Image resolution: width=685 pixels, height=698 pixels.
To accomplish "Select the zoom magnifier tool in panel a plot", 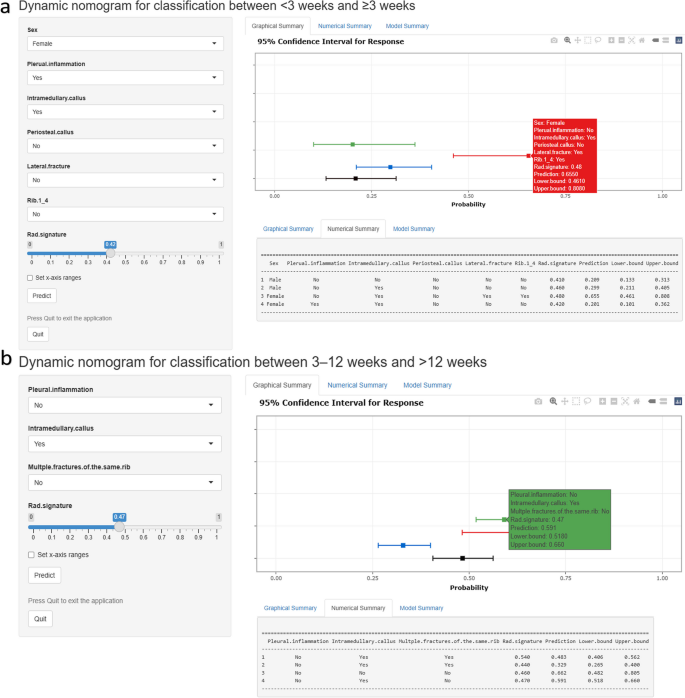I will (x=567, y=40).
